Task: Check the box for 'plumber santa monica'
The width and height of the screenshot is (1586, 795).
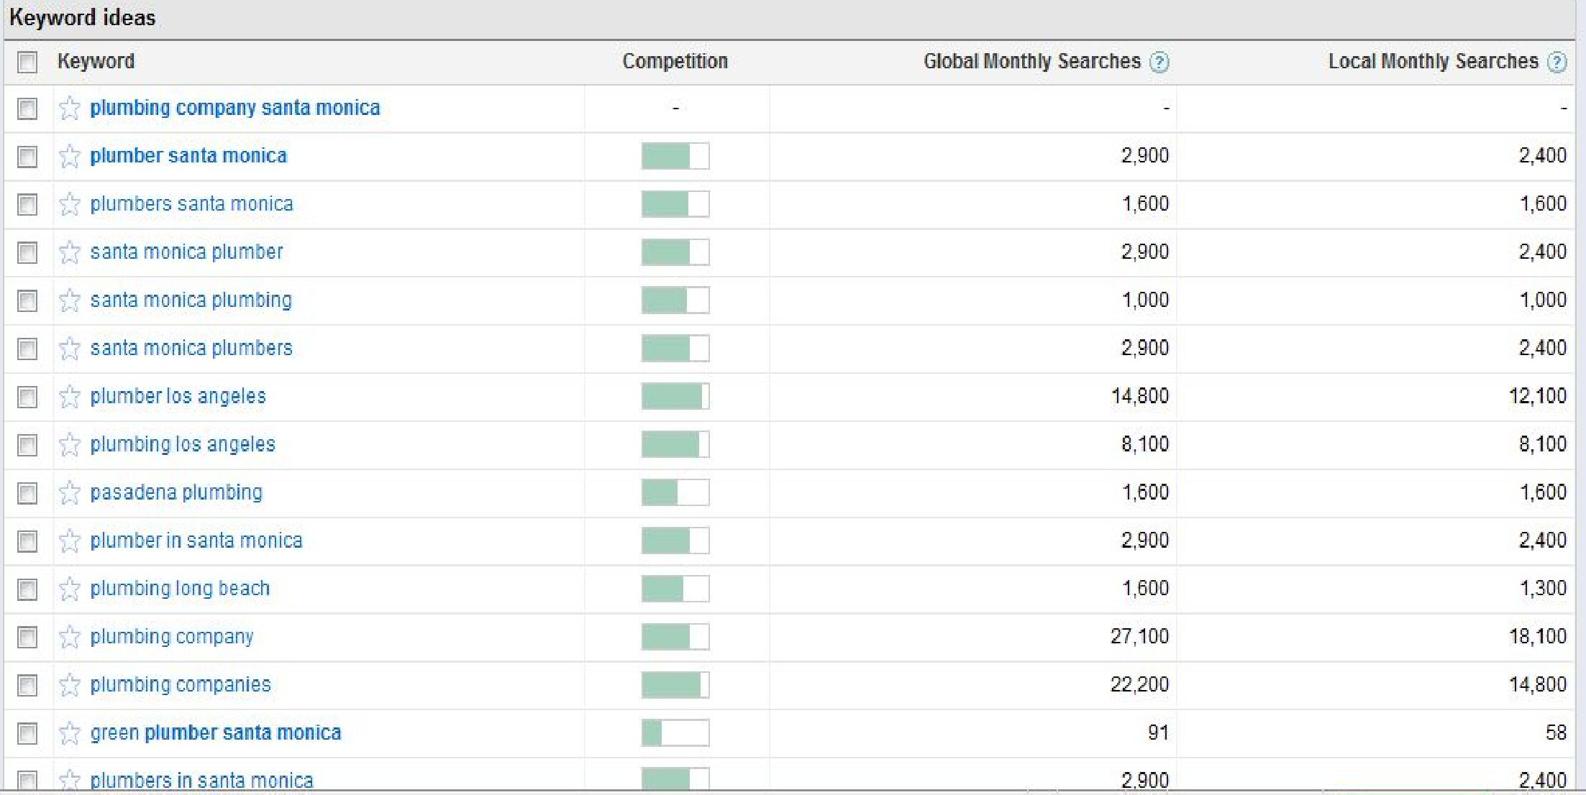Action: [x=27, y=157]
